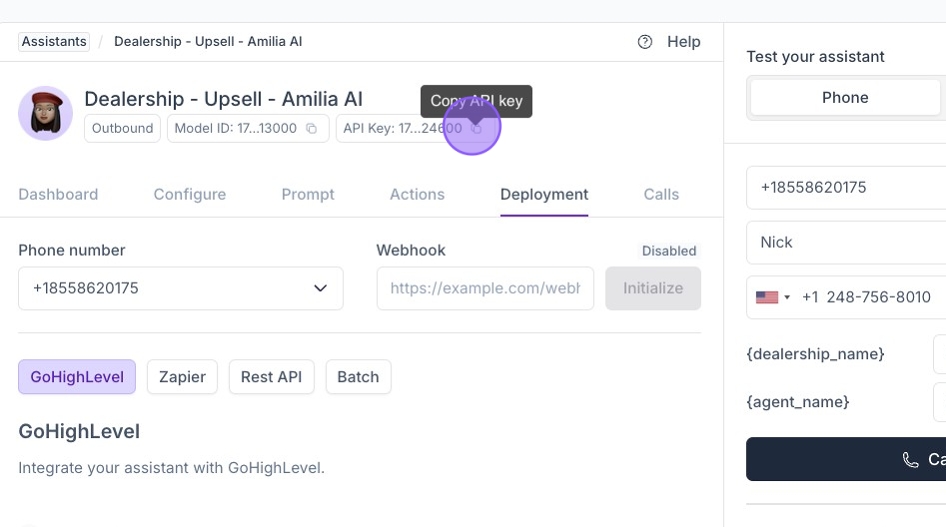Expand the Phone number dropdown
The height and width of the screenshot is (527, 946).
(x=320, y=288)
